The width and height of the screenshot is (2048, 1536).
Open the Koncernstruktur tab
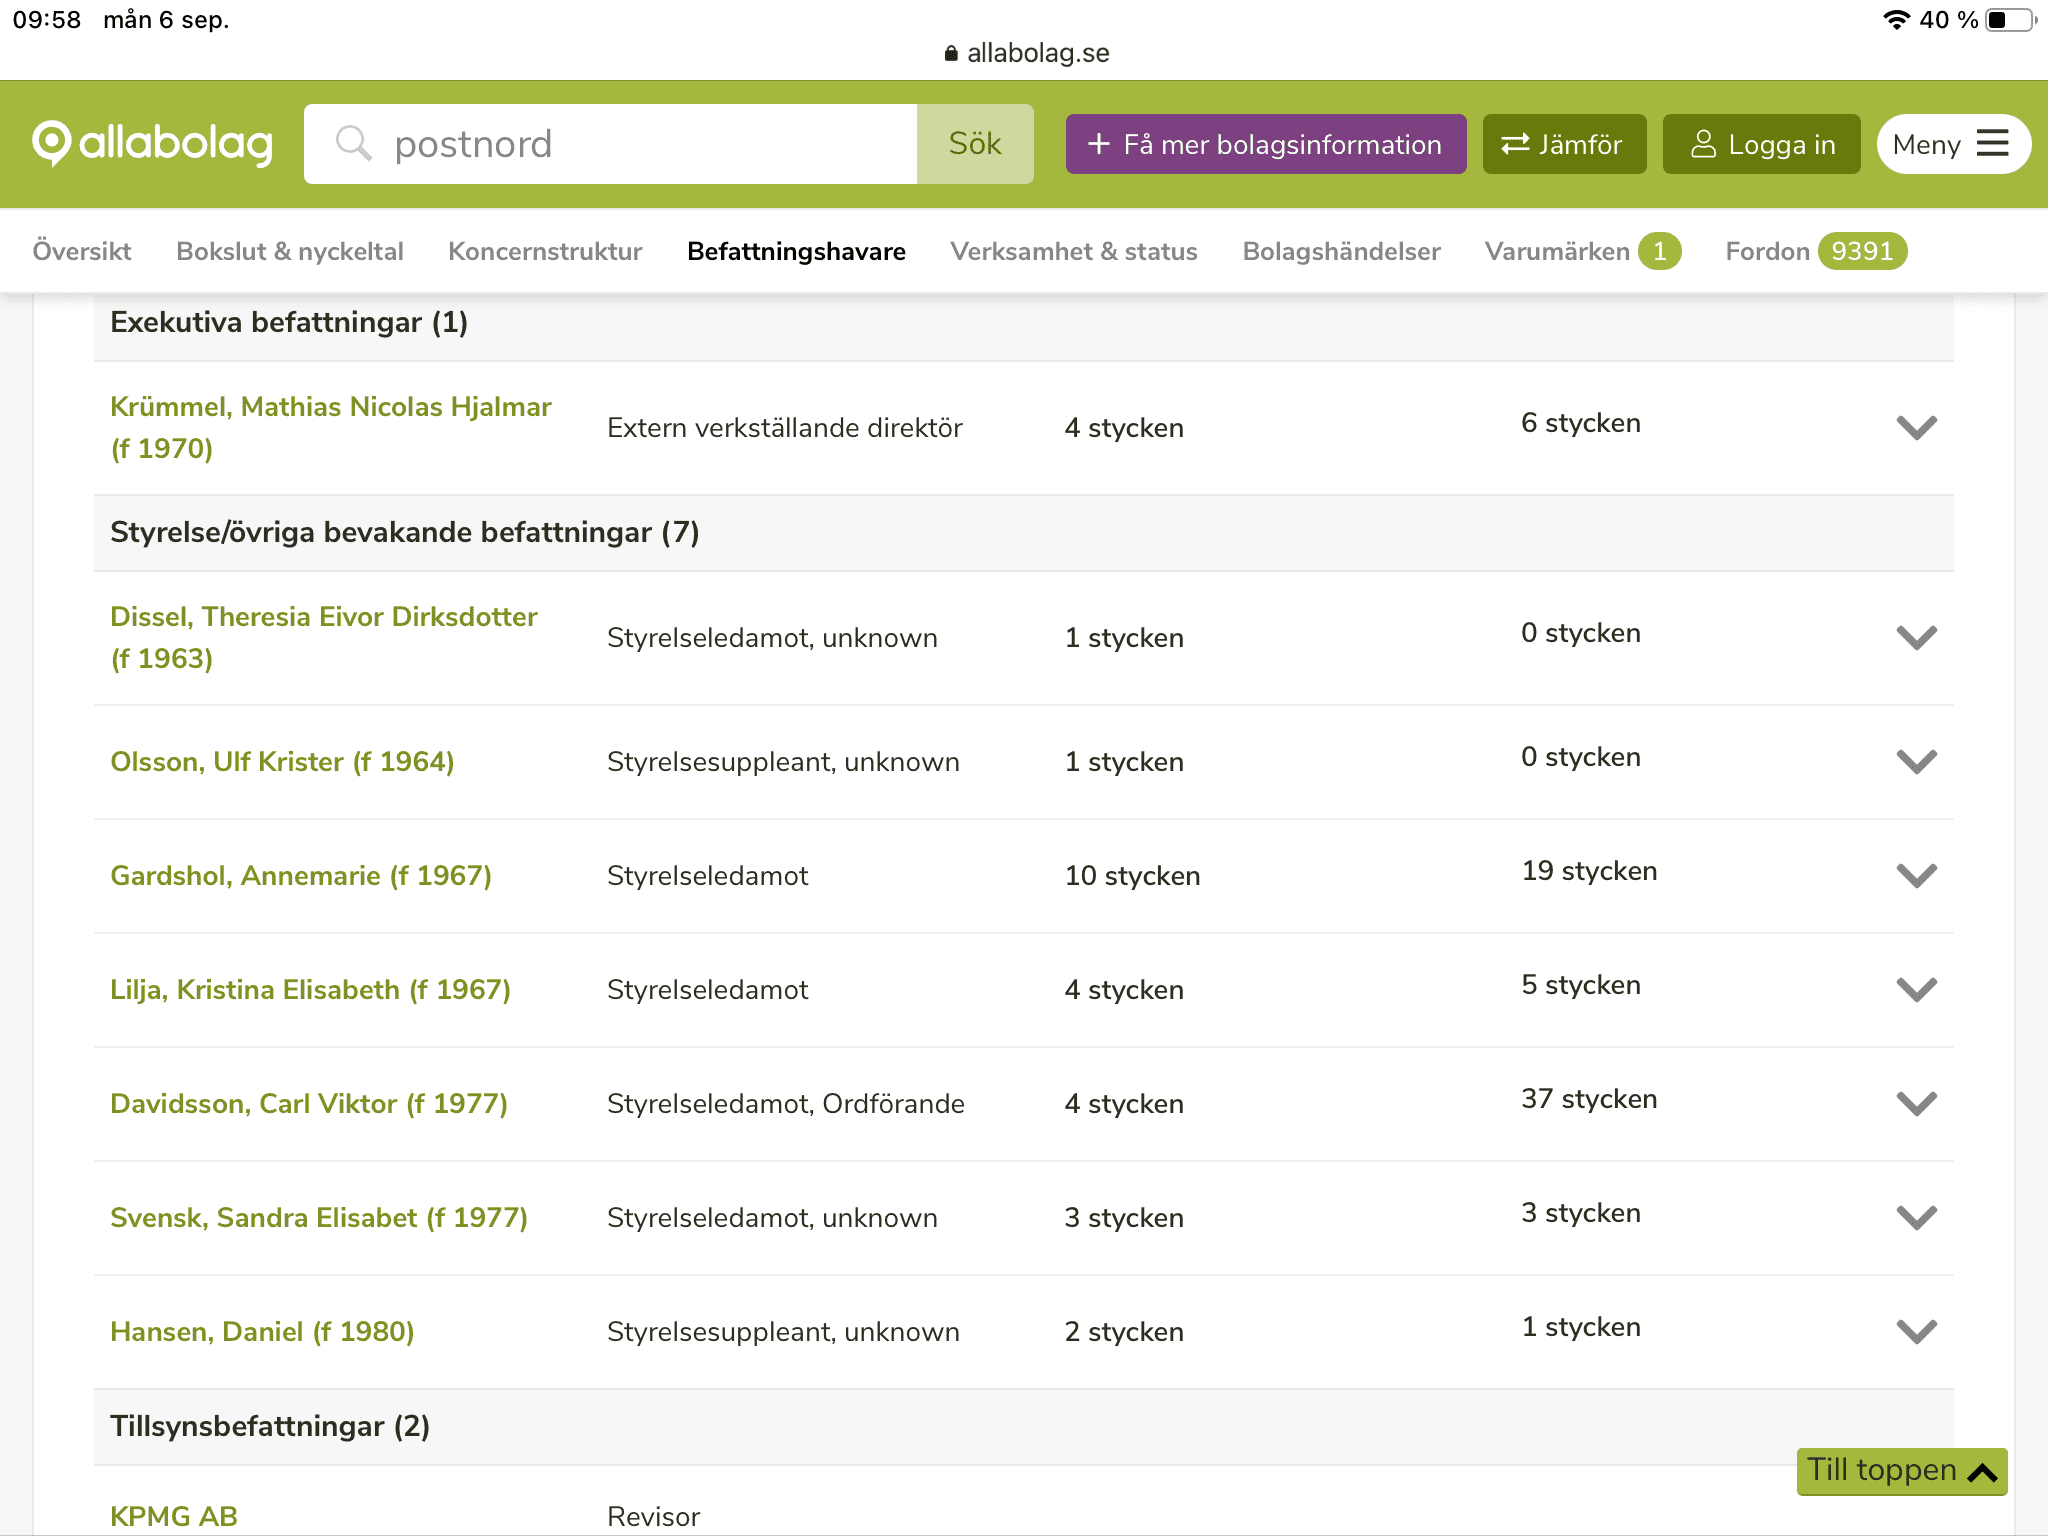[x=545, y=251]
